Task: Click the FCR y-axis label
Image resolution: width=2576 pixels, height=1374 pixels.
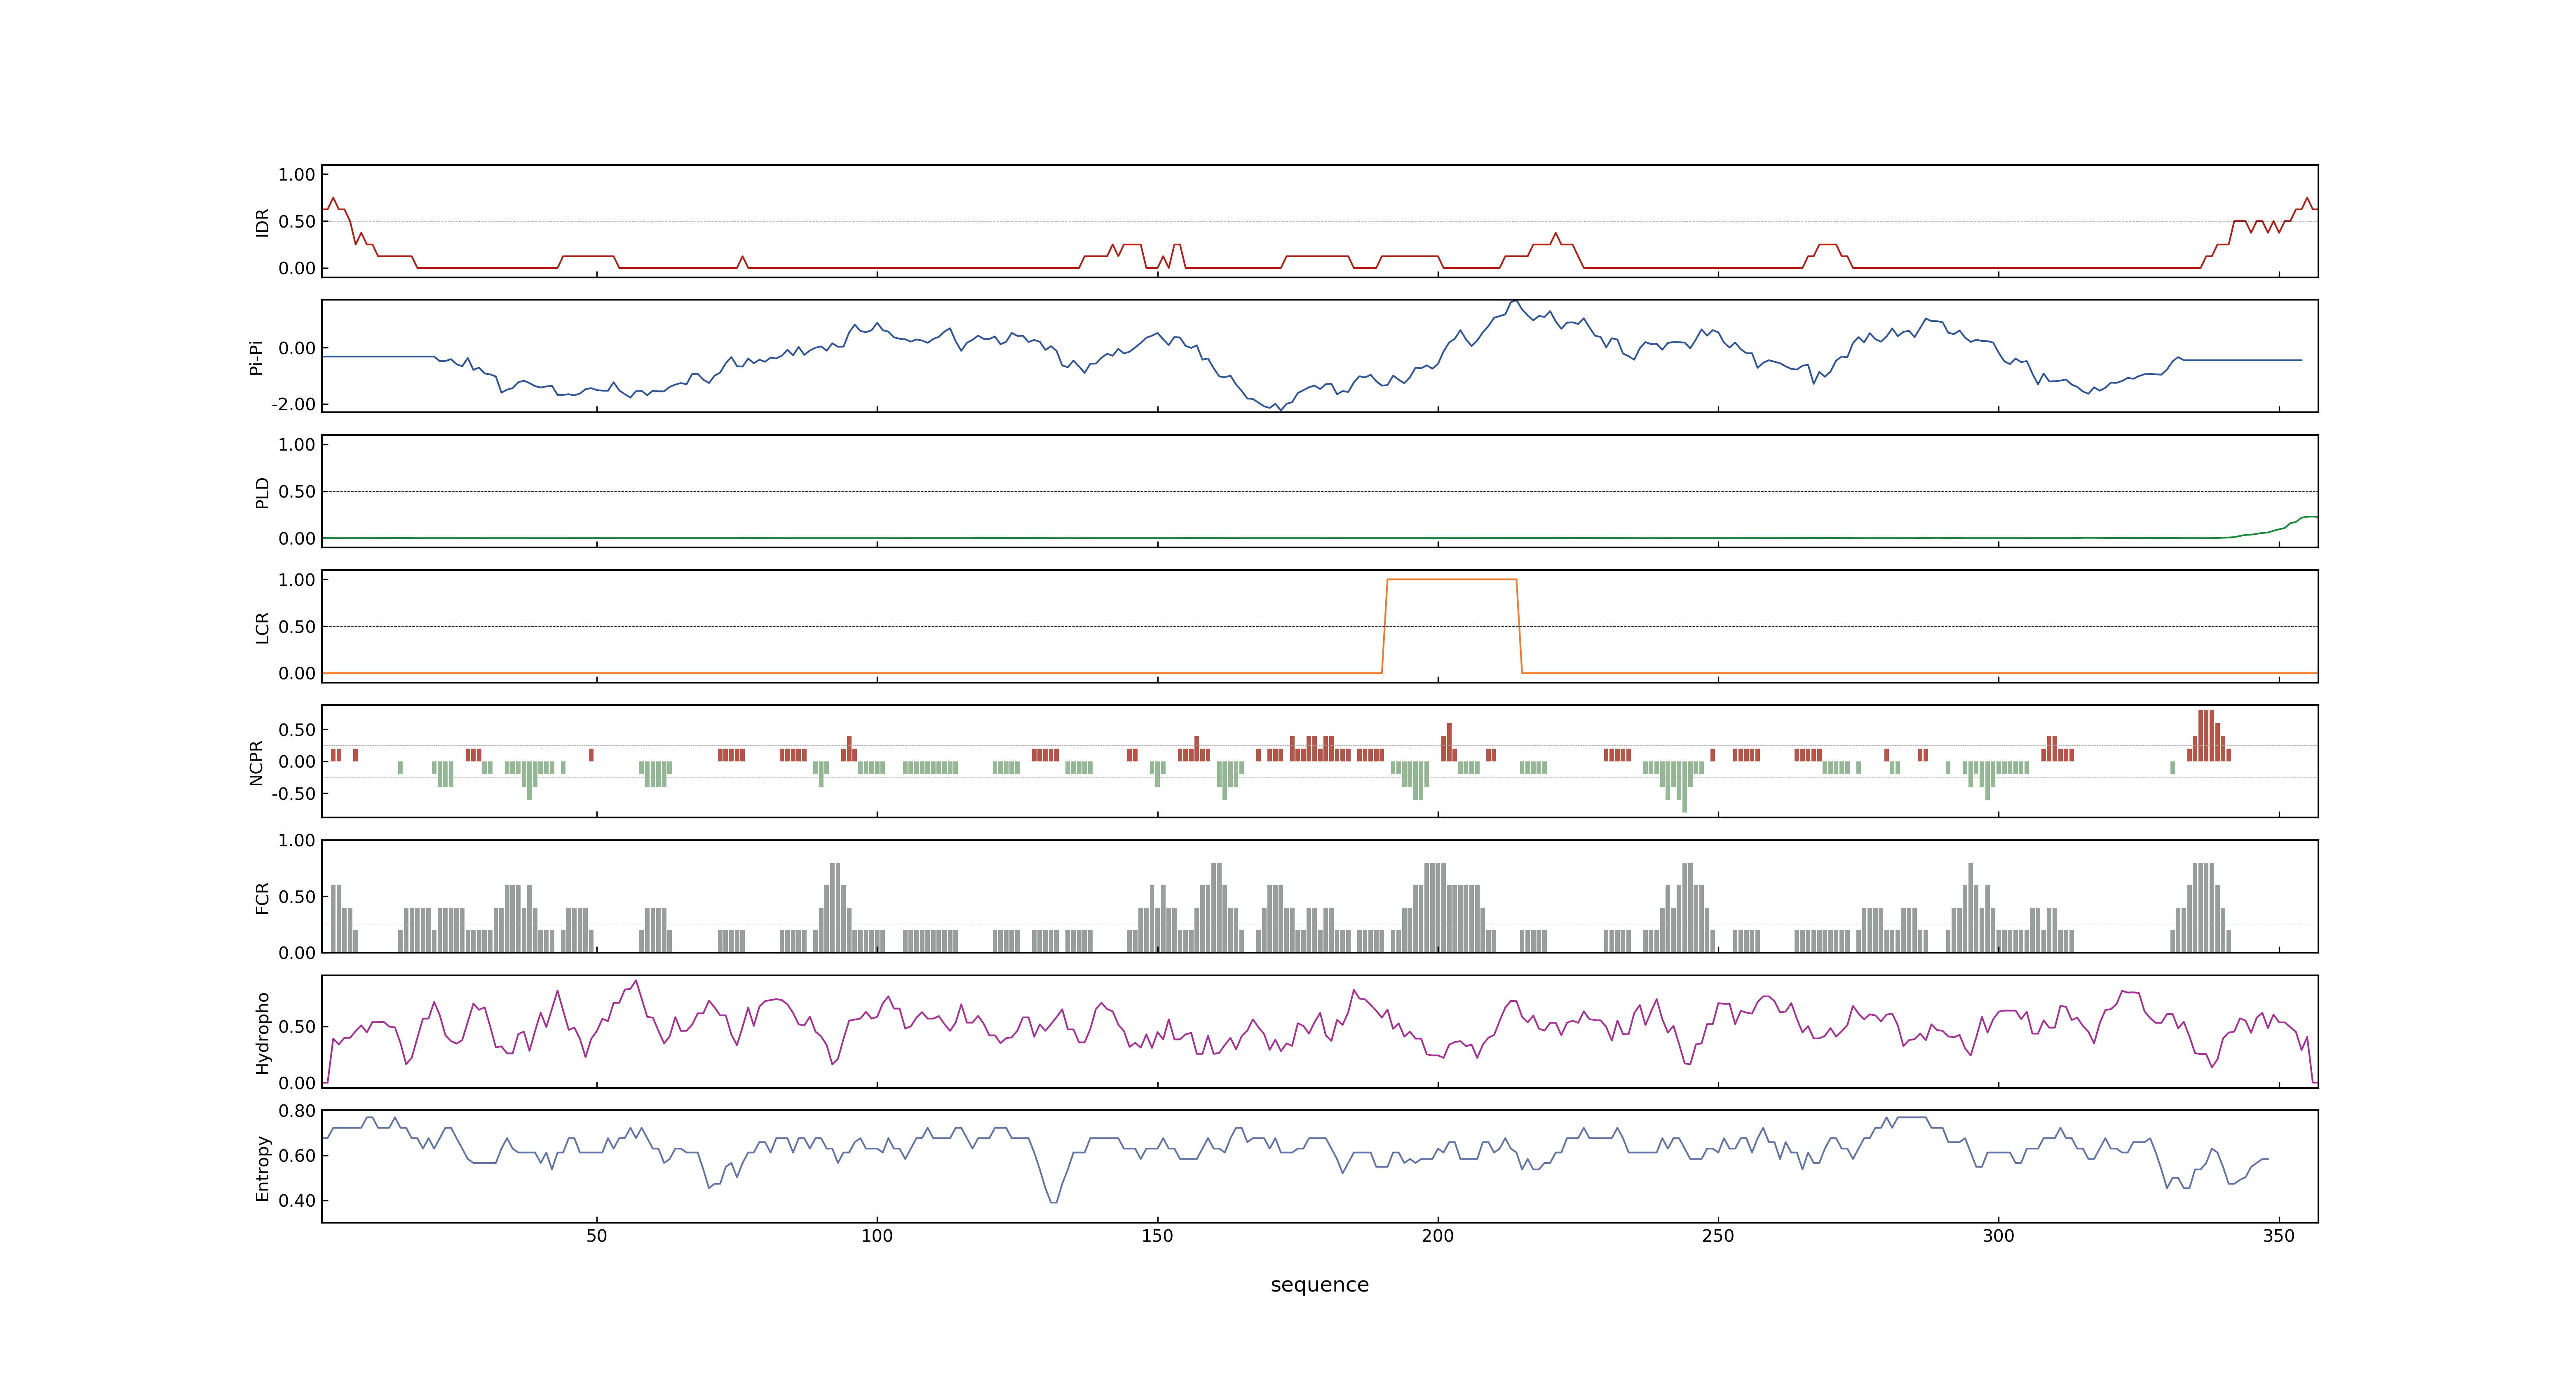Action: 262,898
